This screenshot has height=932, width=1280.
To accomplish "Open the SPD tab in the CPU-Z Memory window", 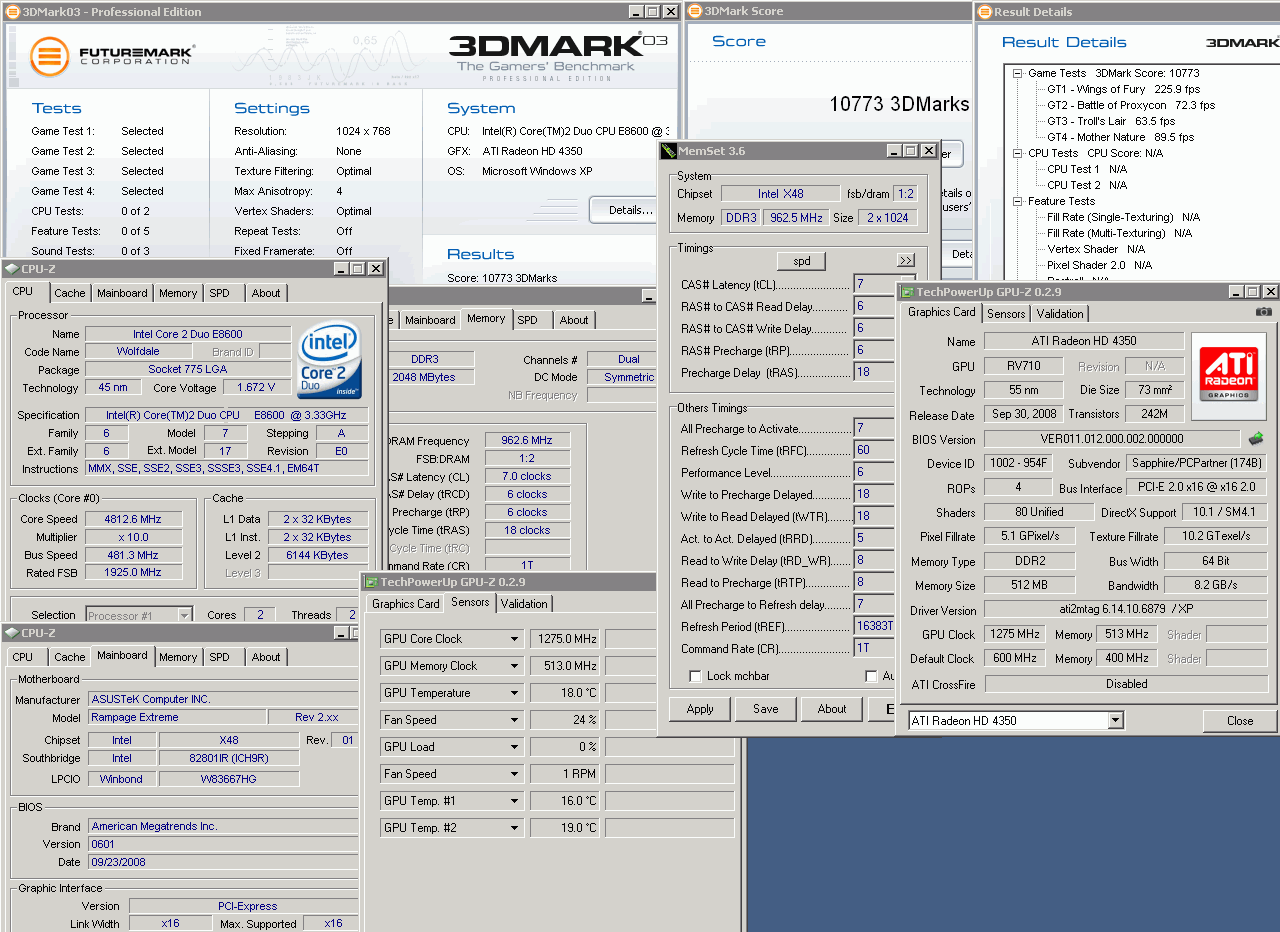I will point(527,320).
